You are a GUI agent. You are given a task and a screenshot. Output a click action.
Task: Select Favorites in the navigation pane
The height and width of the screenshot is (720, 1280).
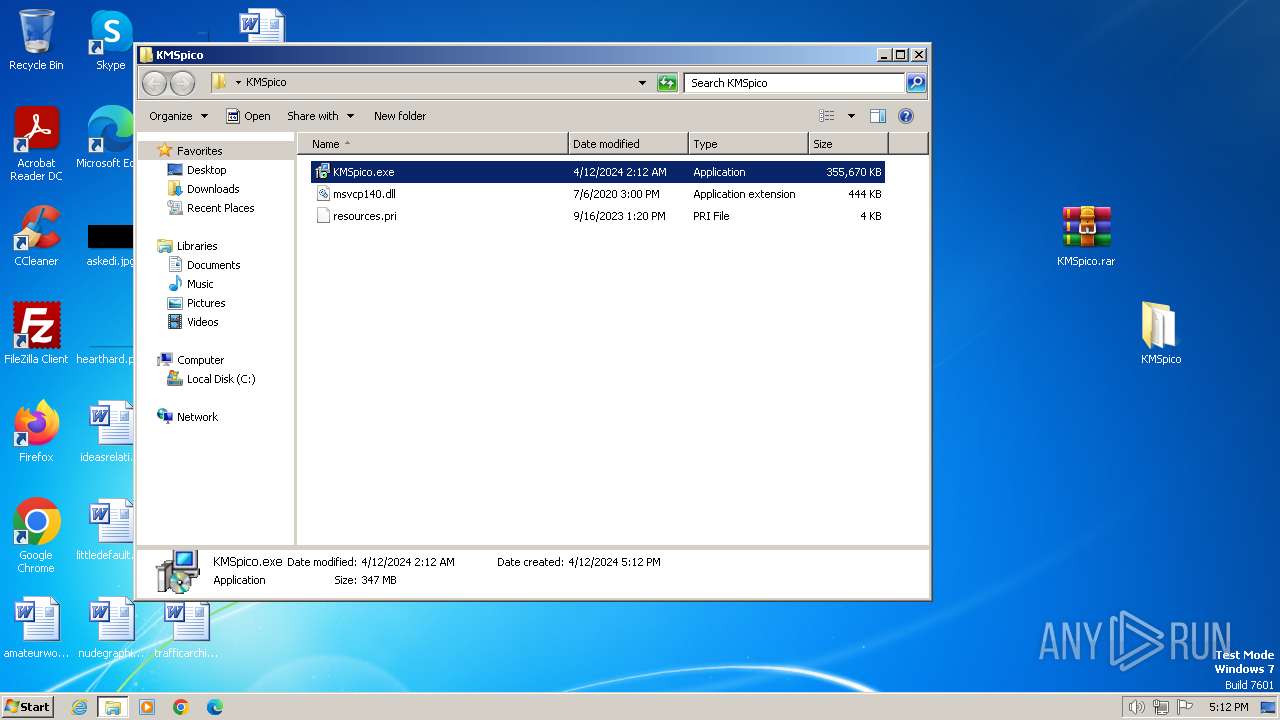point(199,151)
